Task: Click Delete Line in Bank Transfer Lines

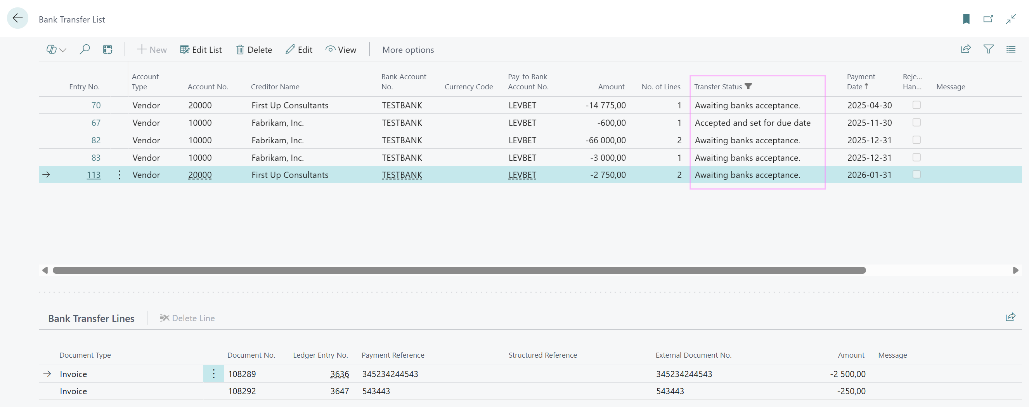Action: pyautogui.click(x=188, y=318)
